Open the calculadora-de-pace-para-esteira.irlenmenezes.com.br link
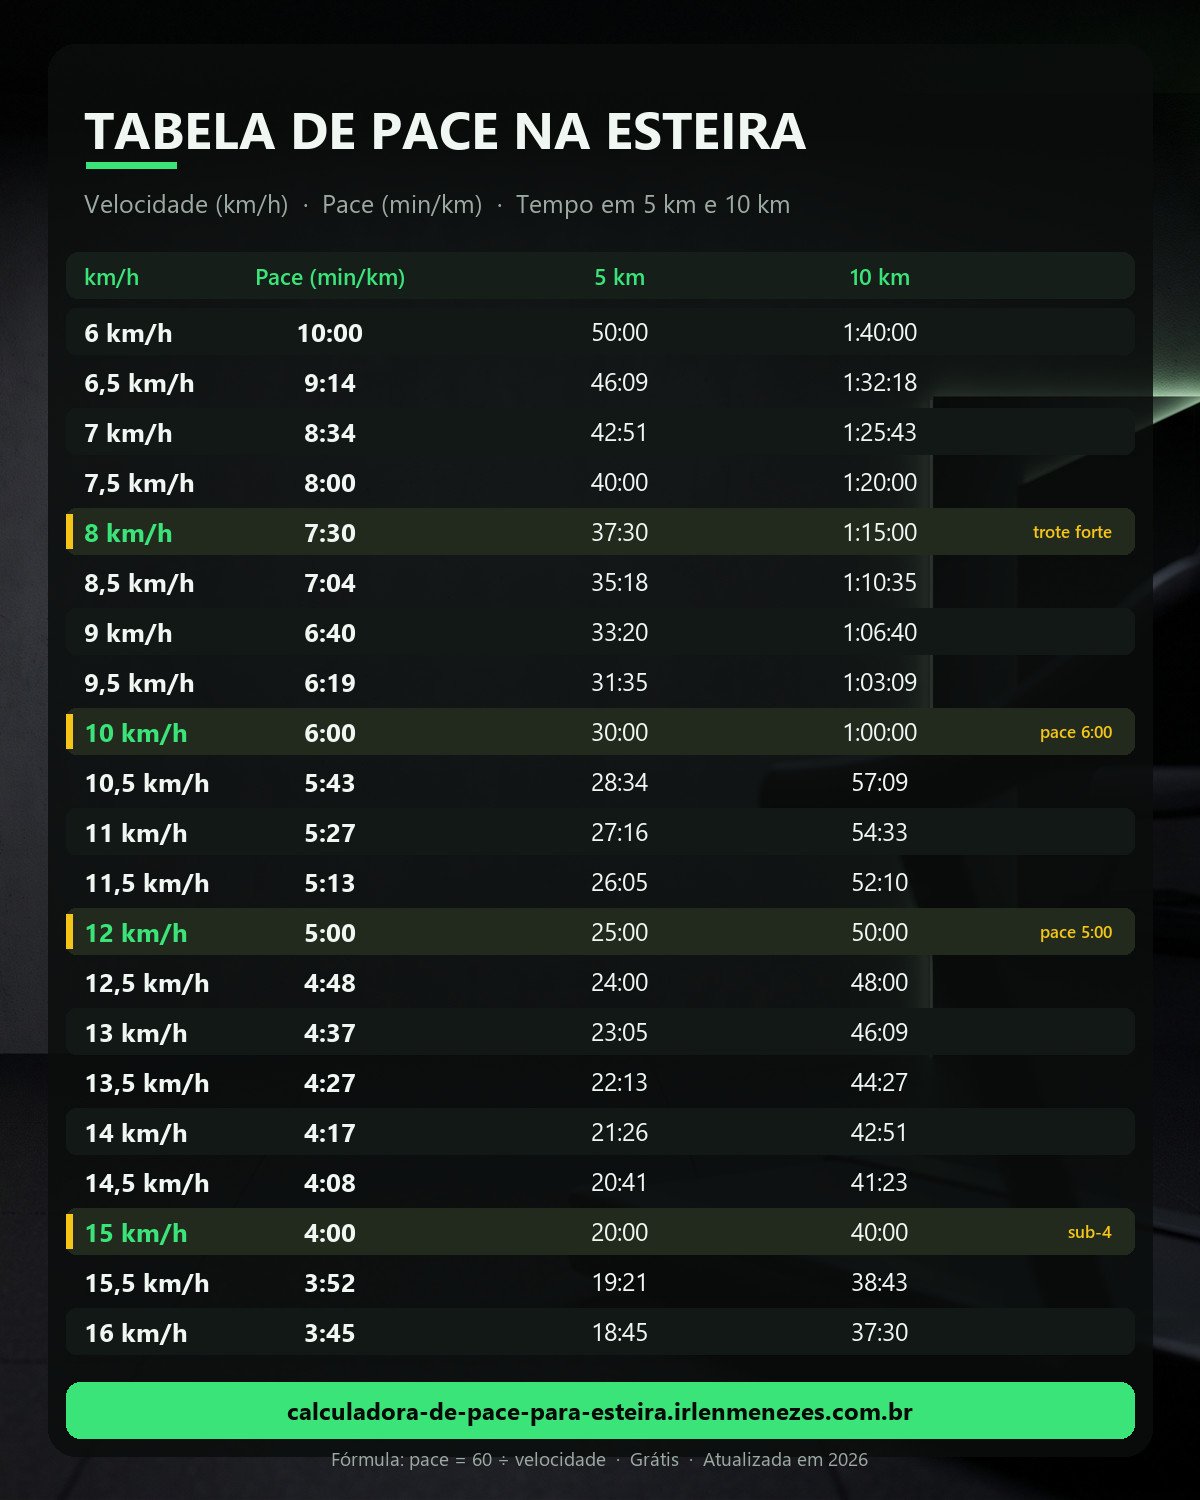The height and width of the screenshot is (1500, 1200). [x=600, y=1411]
